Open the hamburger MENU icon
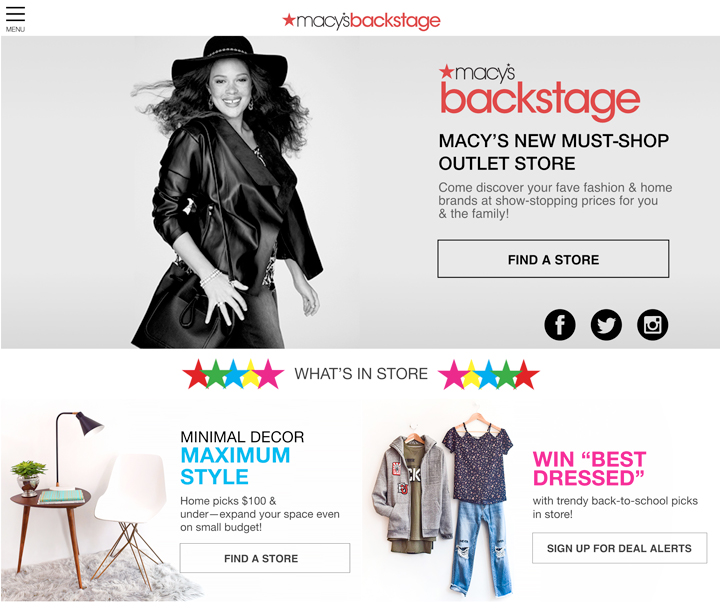 [x=15, y=14]
